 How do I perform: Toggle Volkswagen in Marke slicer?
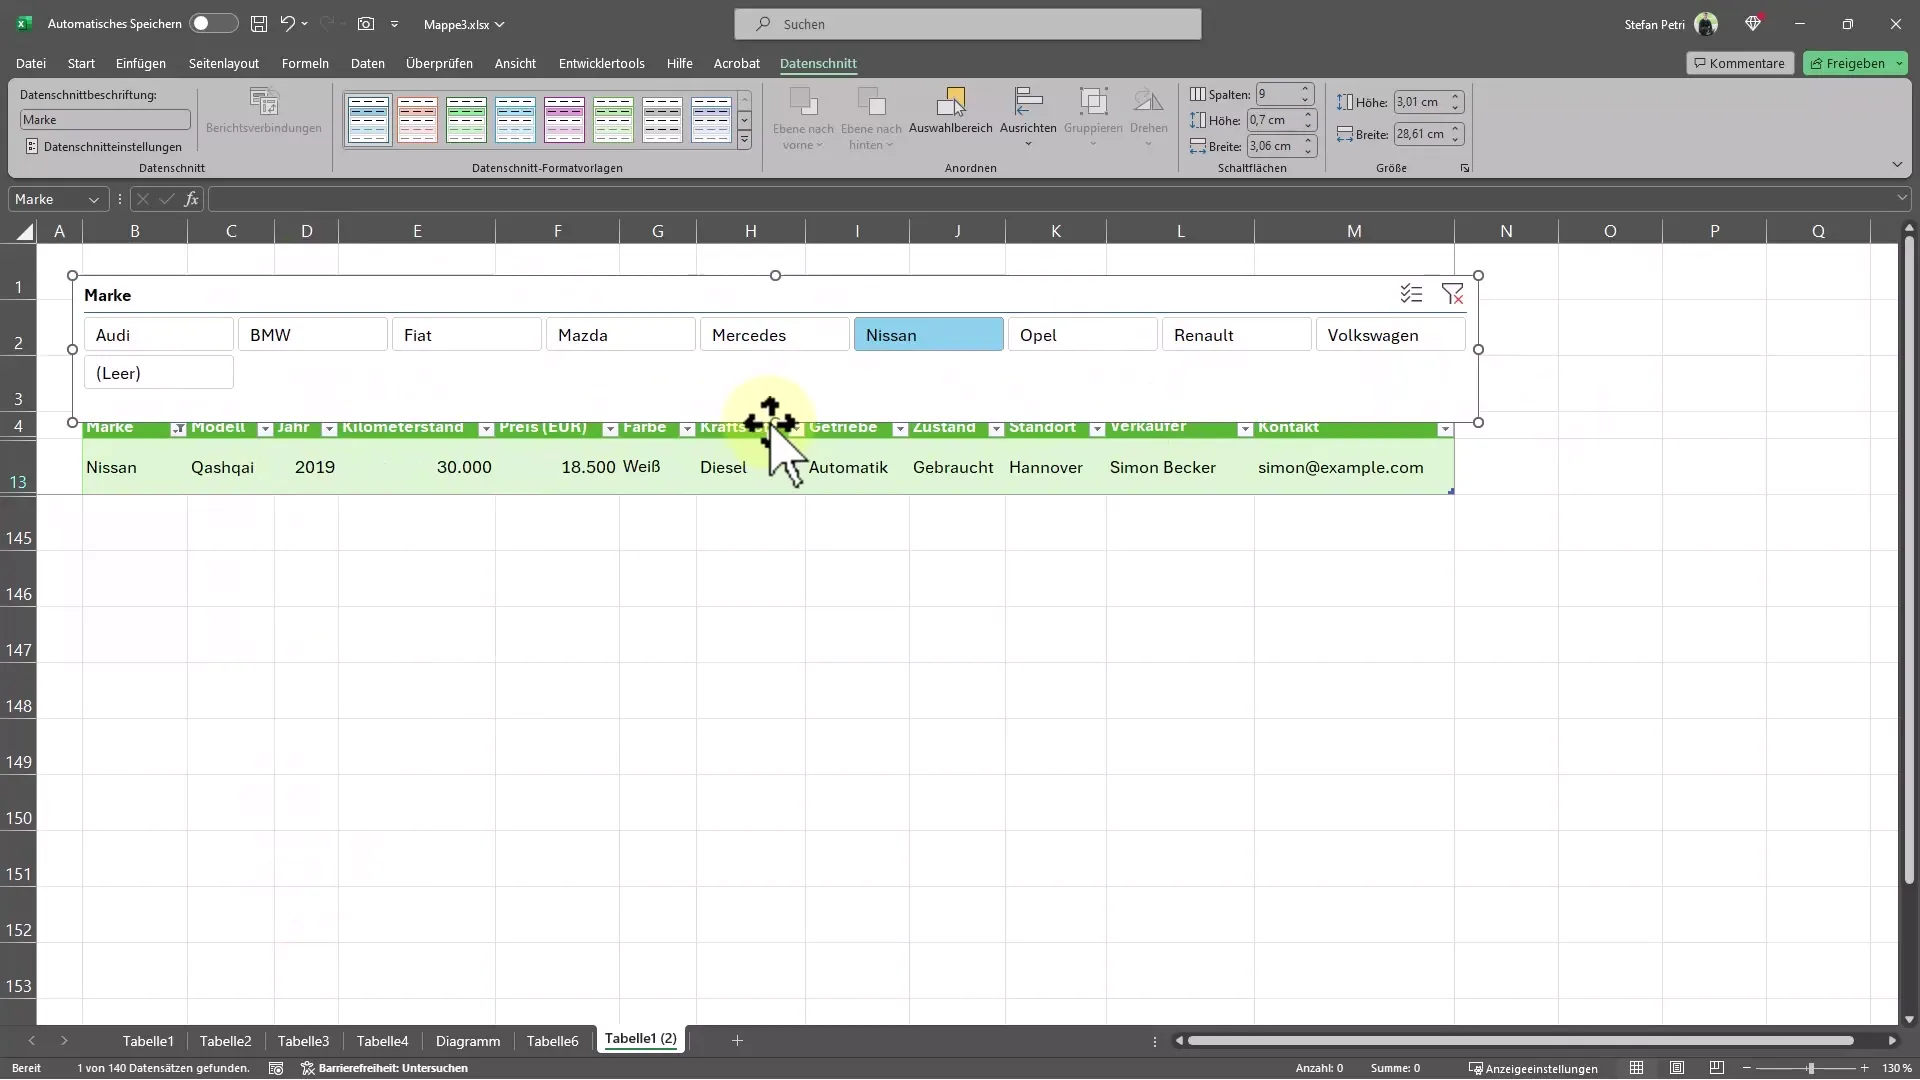[x=1391, y=335]
